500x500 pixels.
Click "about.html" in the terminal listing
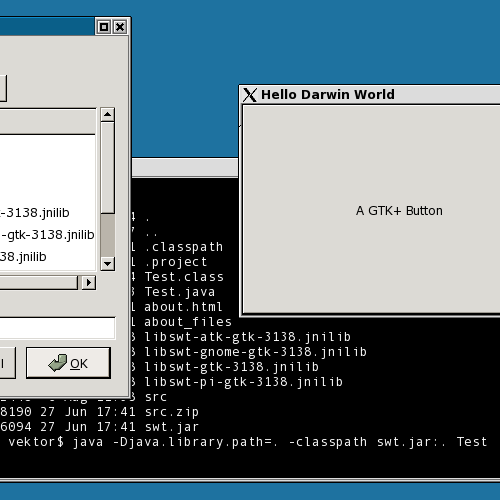pyautogui.click(x=183, y=307)
